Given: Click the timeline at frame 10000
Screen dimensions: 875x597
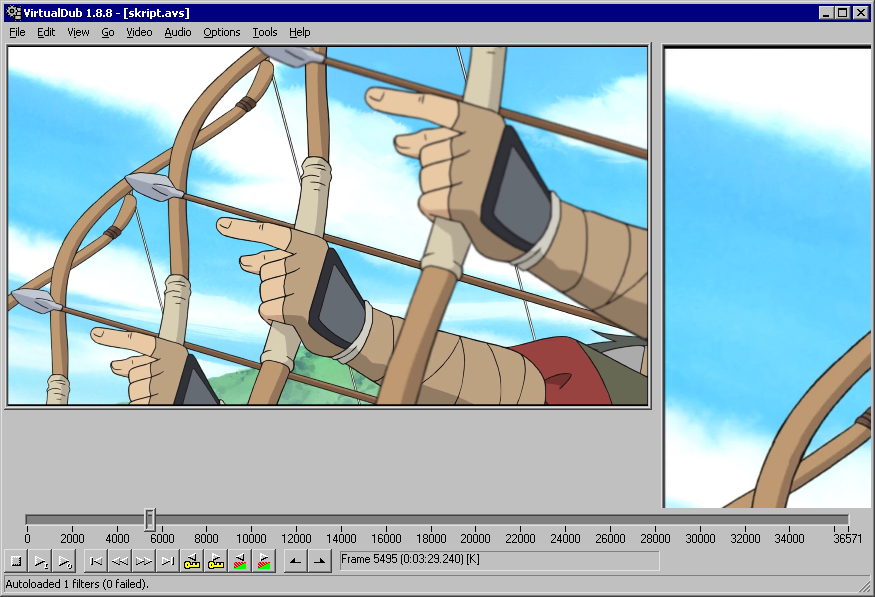Looking at the screenshot, I should (251, 538).
